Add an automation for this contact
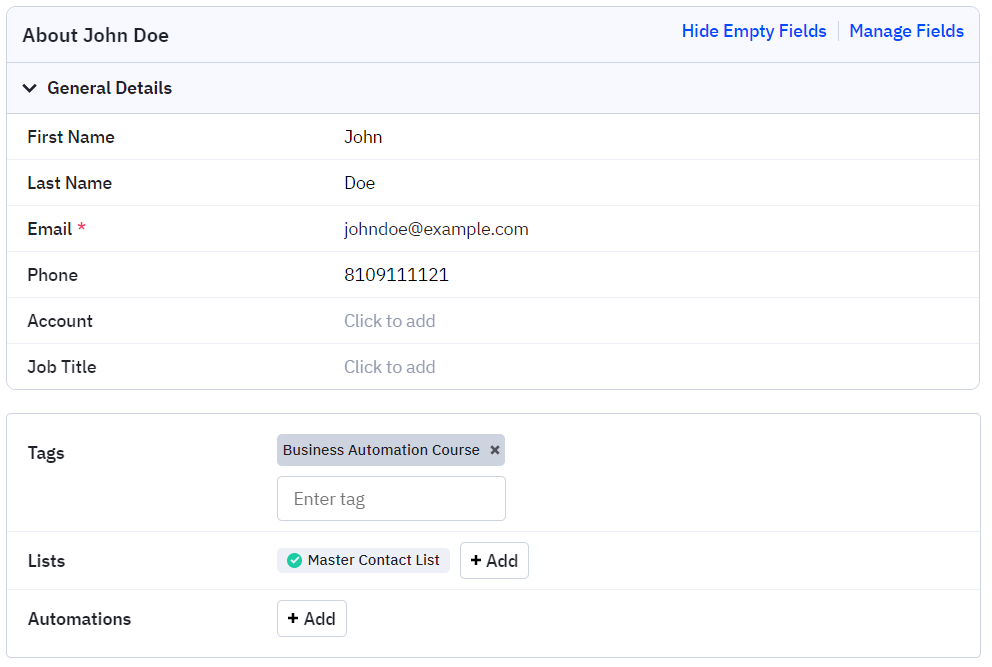The image size is (992, 667). click(x=311, y=619)
